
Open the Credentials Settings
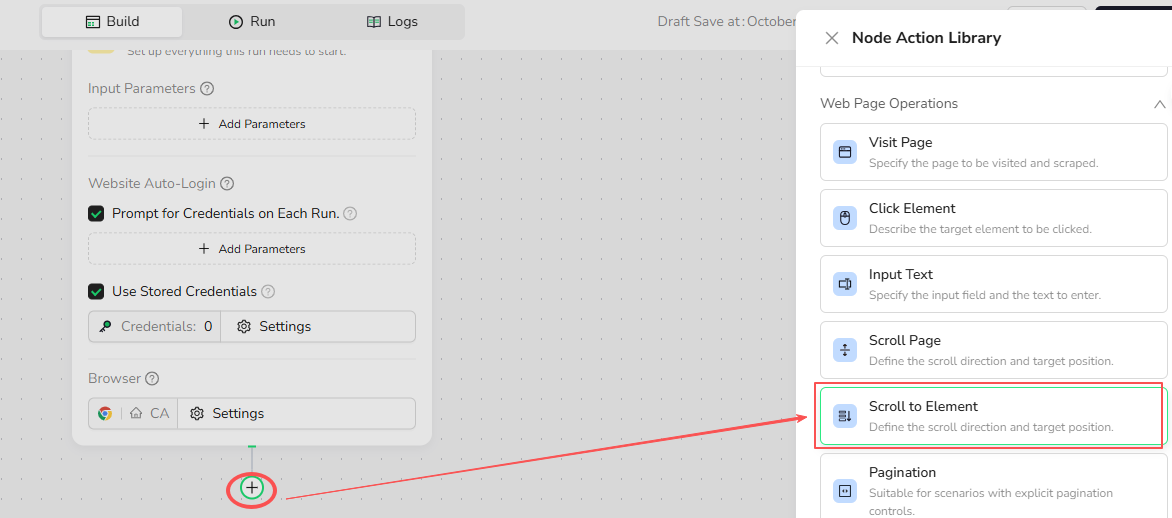[275, 327]
